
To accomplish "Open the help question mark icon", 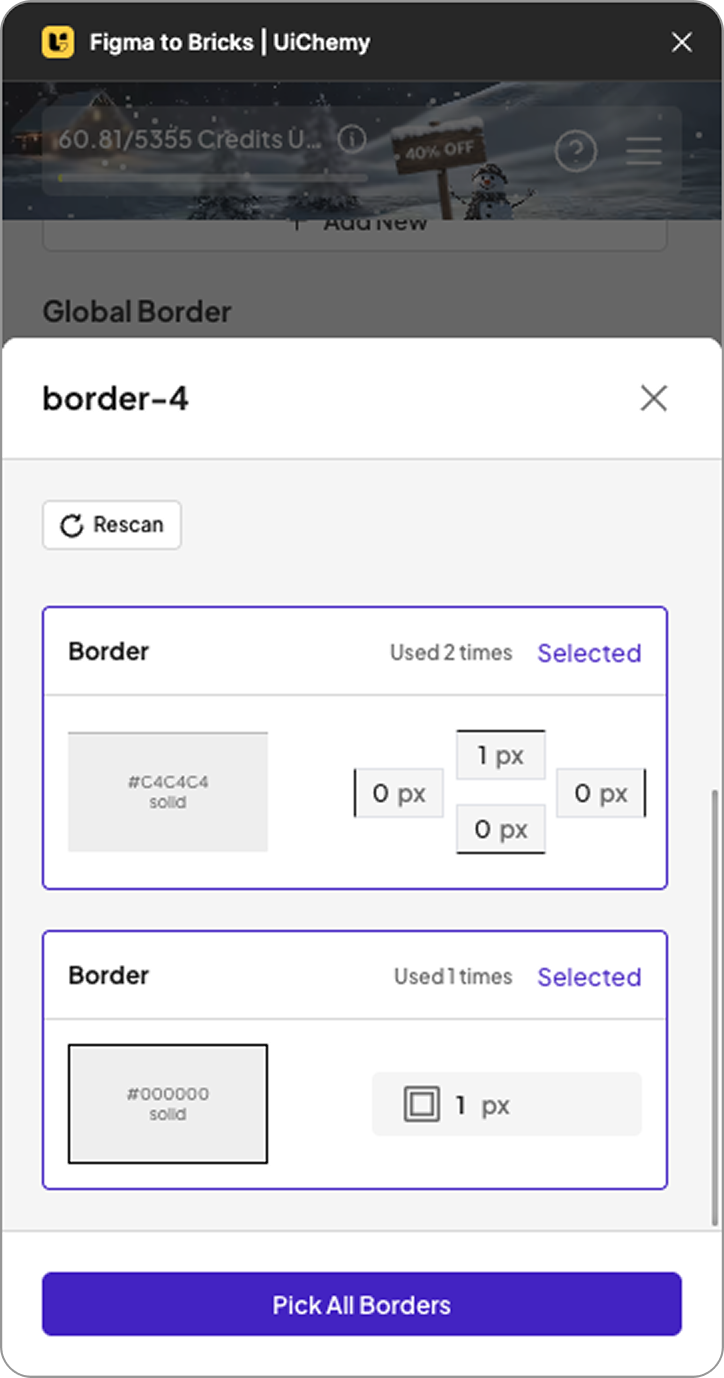I will coord(577,151).
